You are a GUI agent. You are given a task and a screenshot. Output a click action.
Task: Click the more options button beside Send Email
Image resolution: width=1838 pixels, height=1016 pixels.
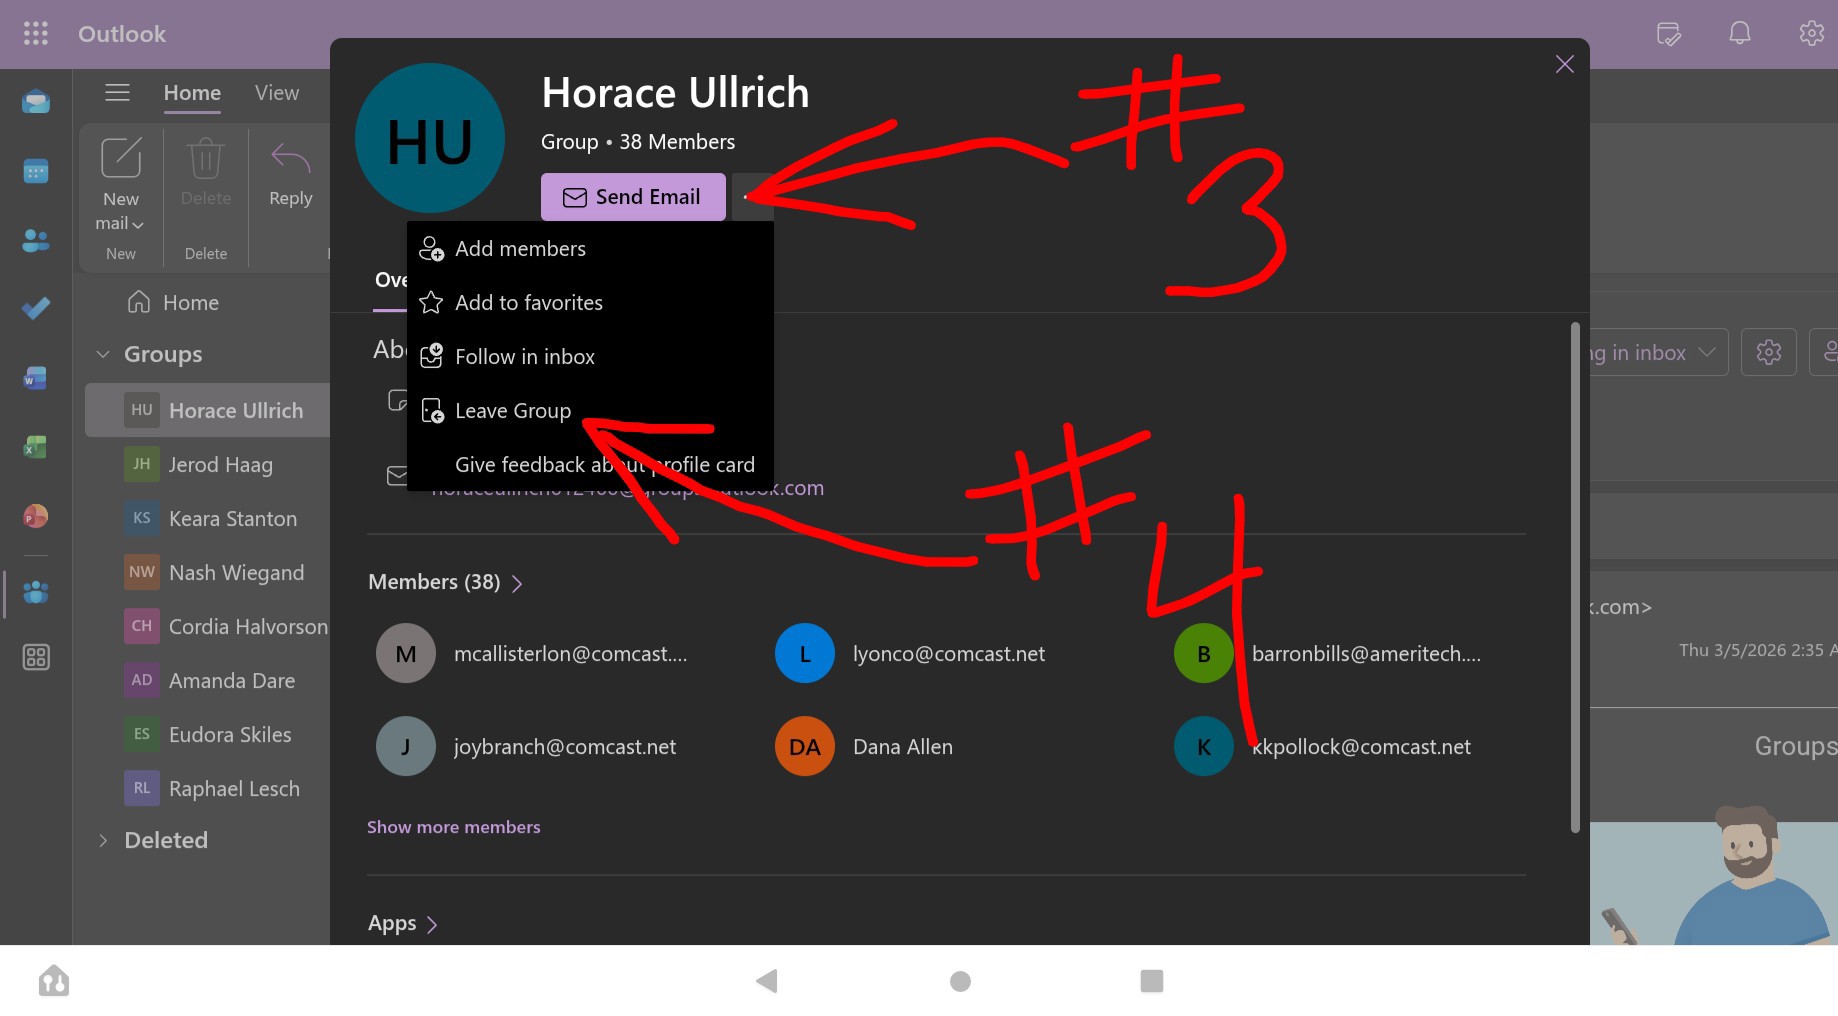[752, 197]
